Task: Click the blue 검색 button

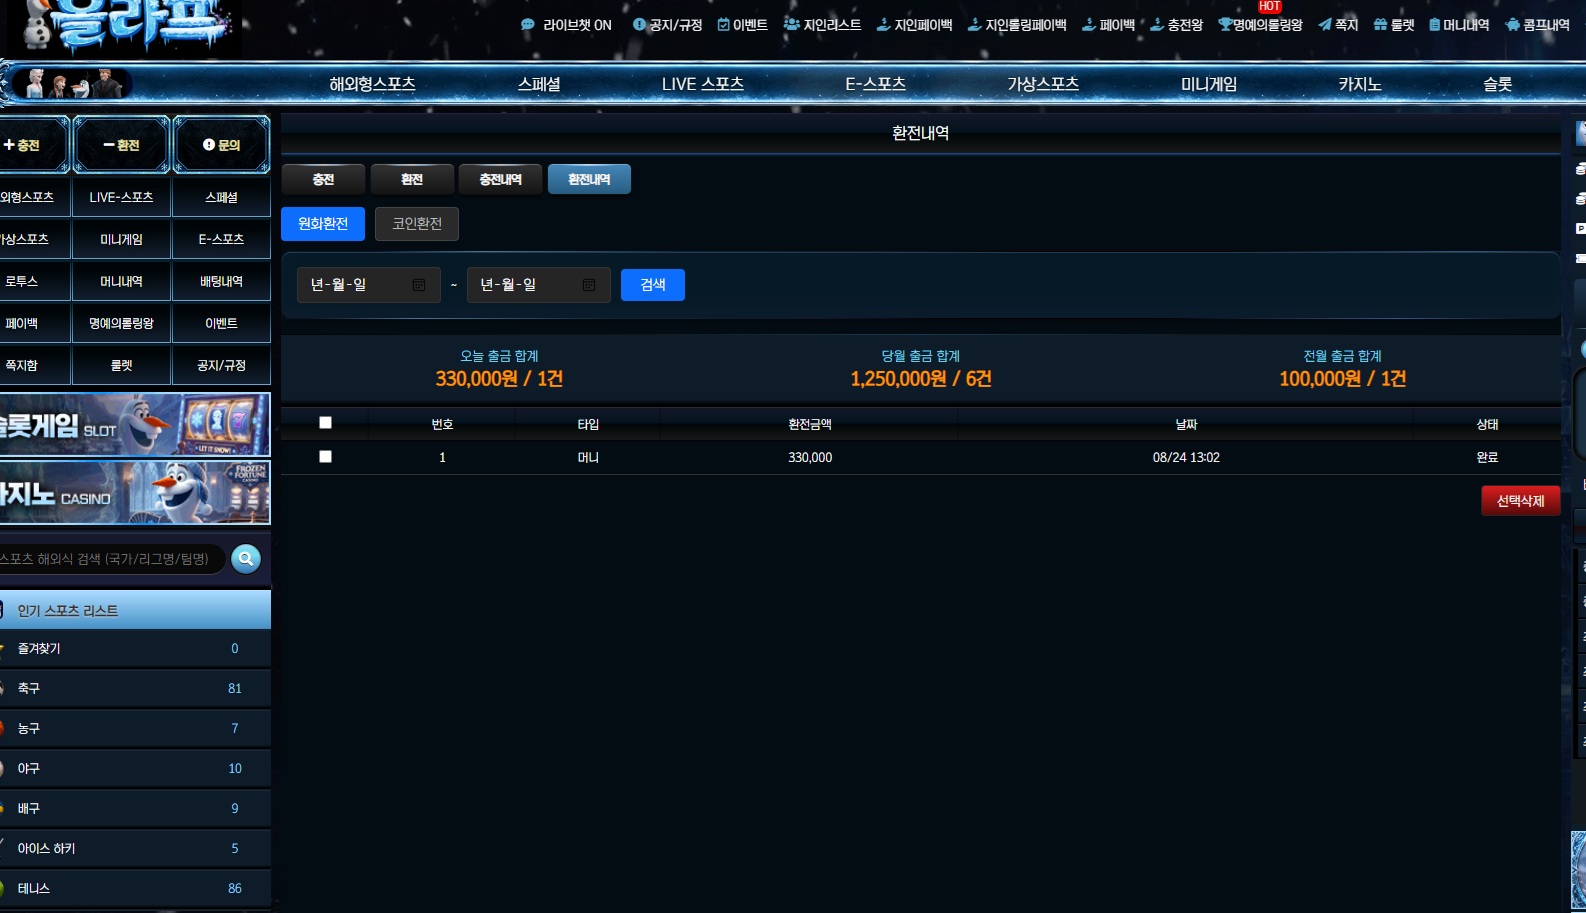Action: 653,285
